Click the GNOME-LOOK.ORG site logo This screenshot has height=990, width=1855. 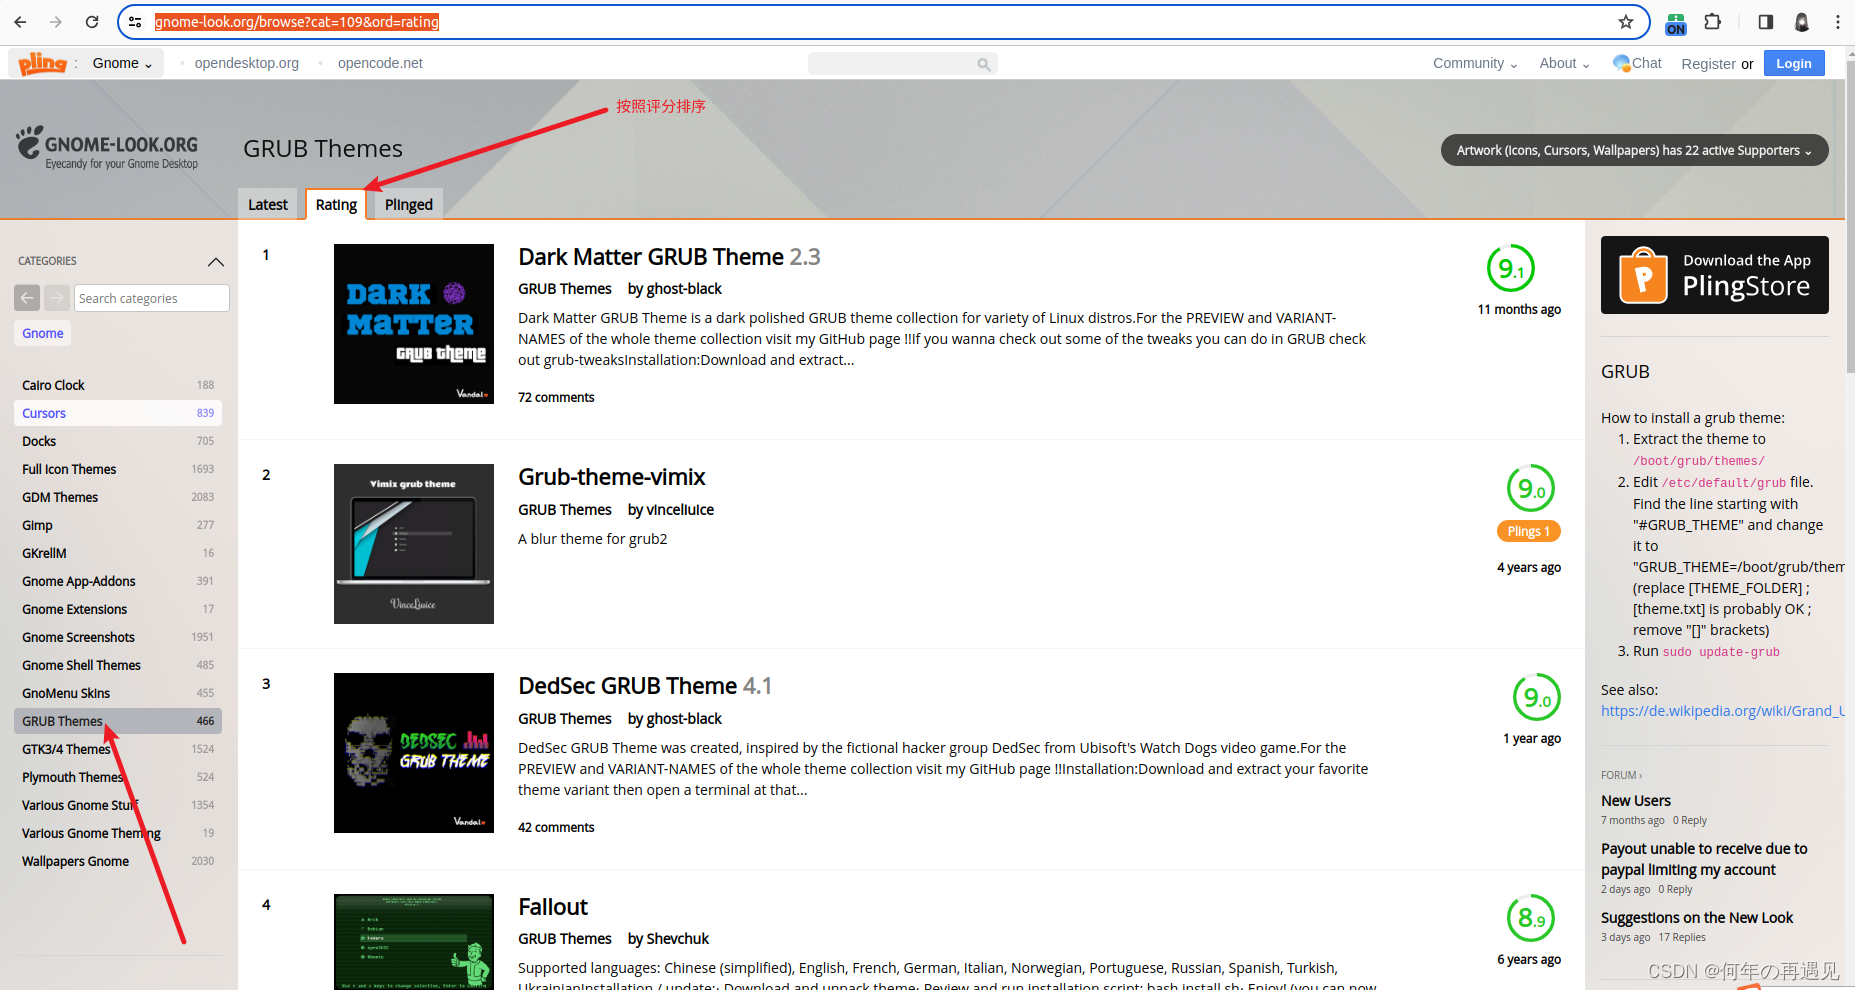pos(107,148)
